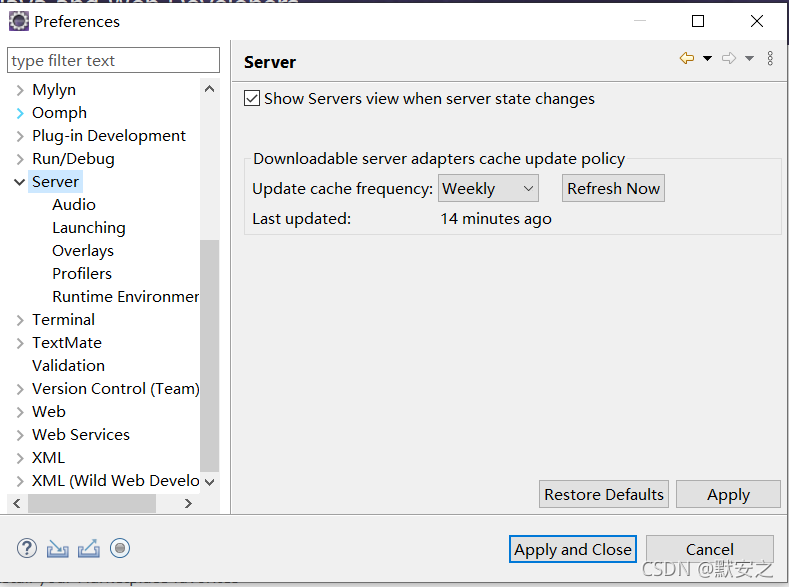Click the Refresh Now button
Image resolution: width=789 pixels, height=587 pixels.
point(613,188)
